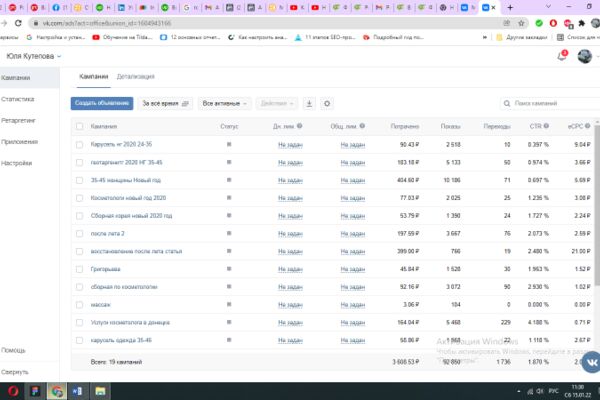Check the карусель одежда 35-45 row

pos(79,340)
